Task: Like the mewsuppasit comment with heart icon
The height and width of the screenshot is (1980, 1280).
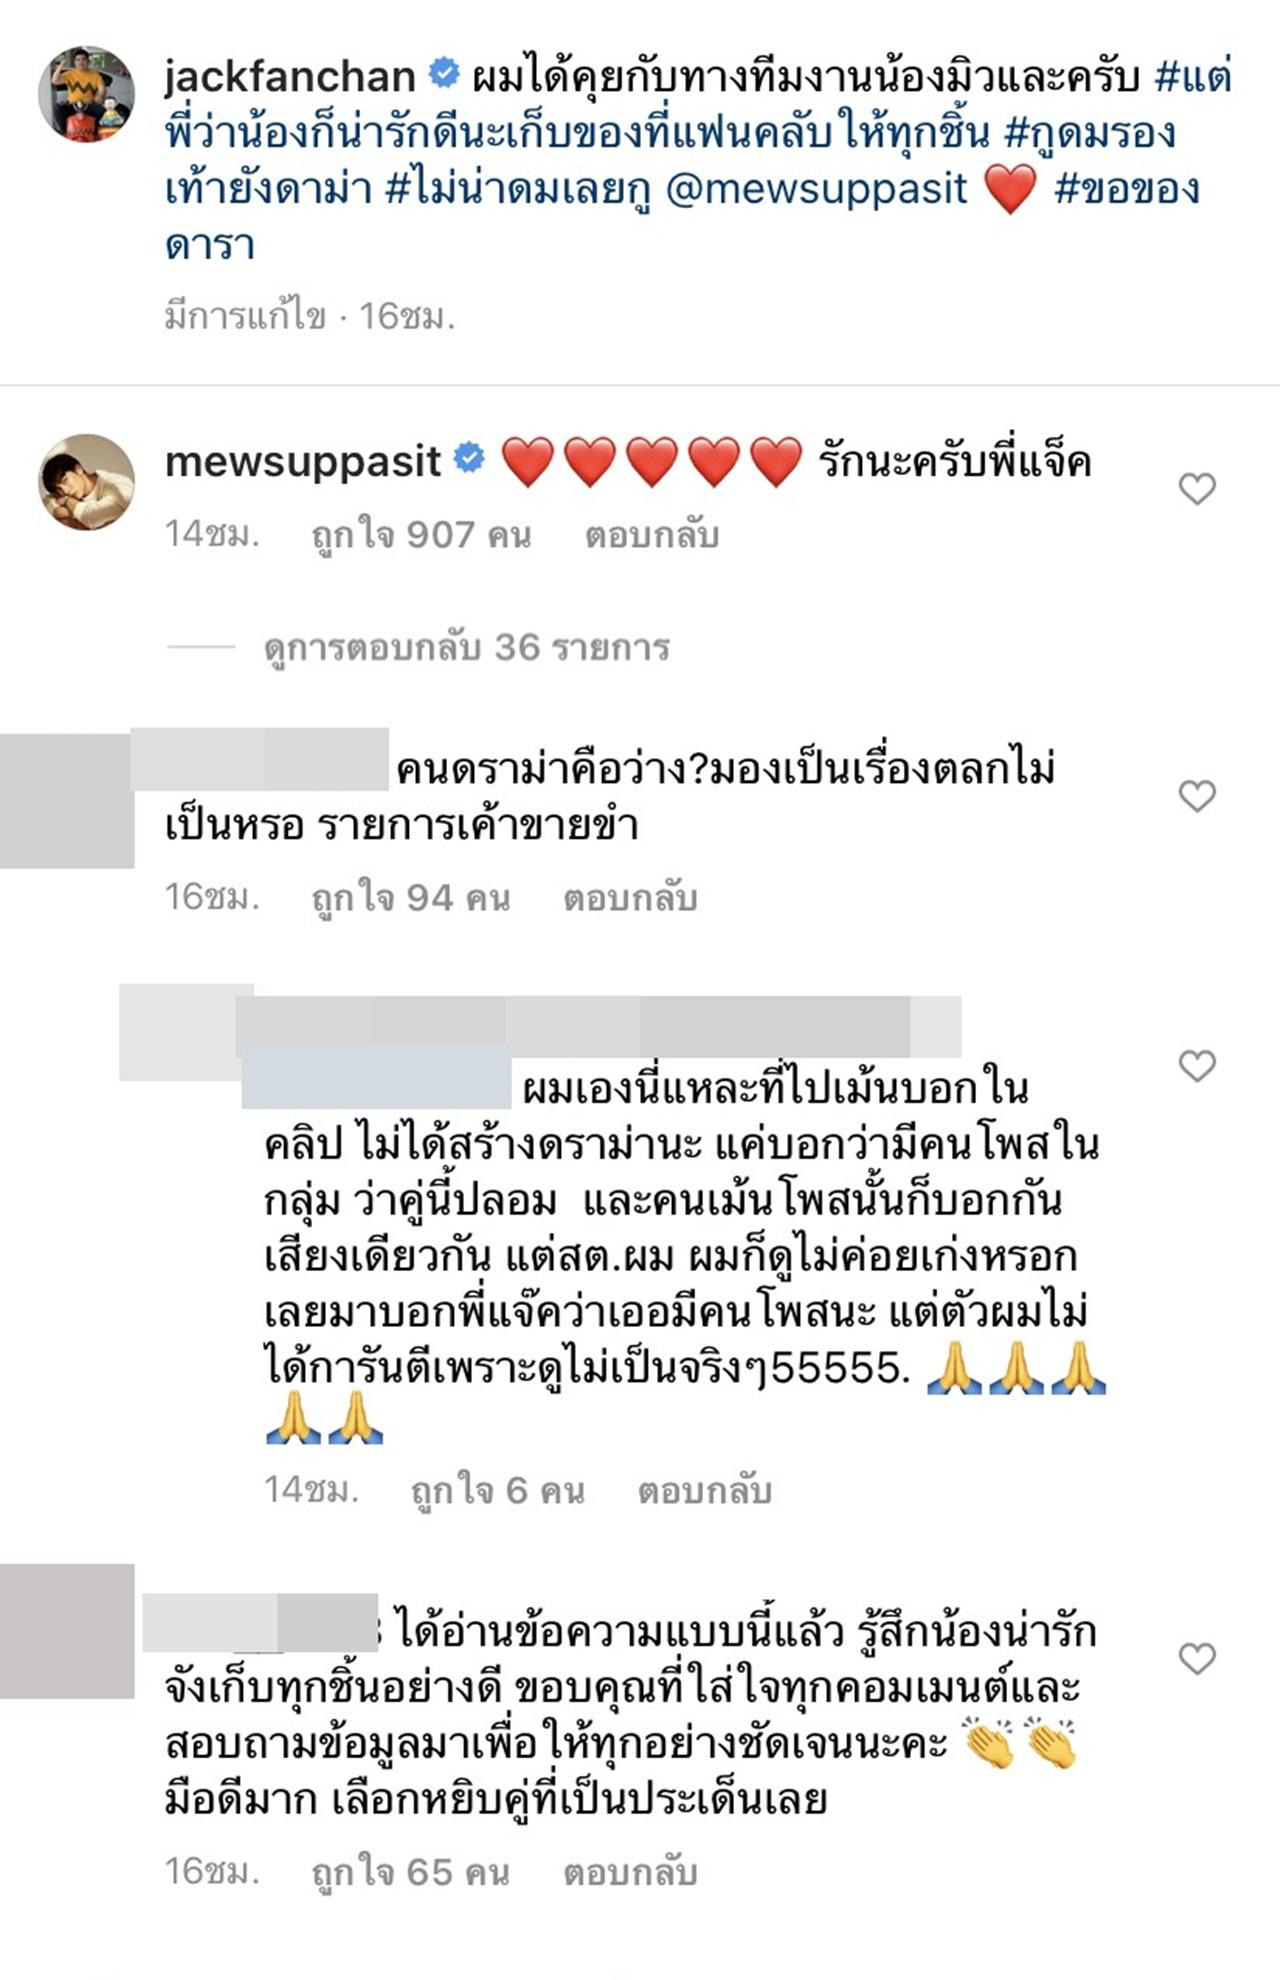Action: (x=1197, y=489)
